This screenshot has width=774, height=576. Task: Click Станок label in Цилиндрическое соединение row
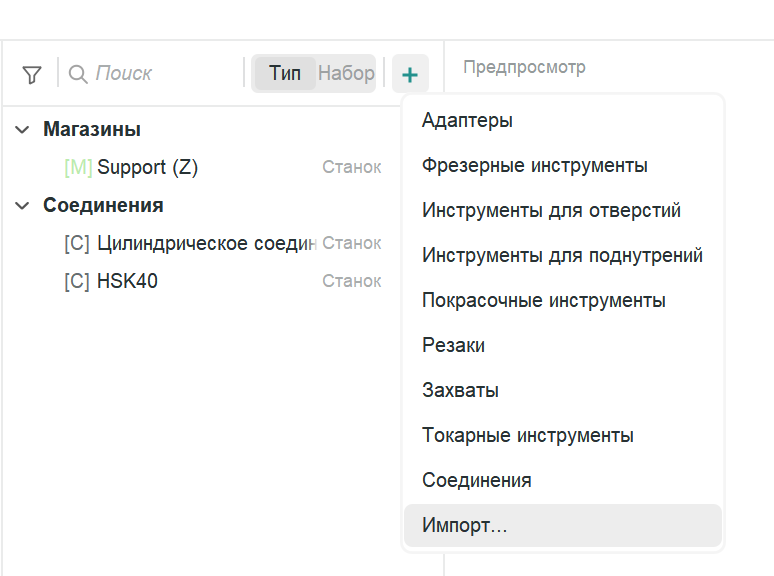[x=351, y=243]
